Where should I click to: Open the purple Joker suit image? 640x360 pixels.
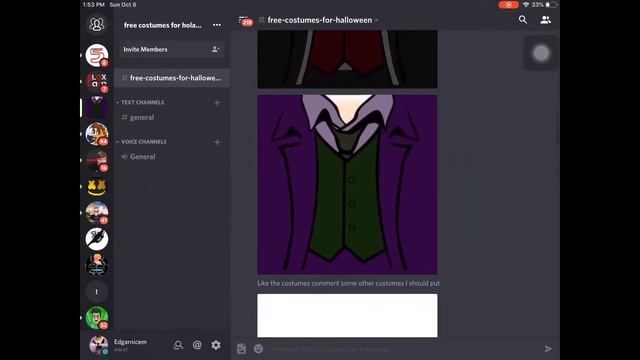pos(347,184)
